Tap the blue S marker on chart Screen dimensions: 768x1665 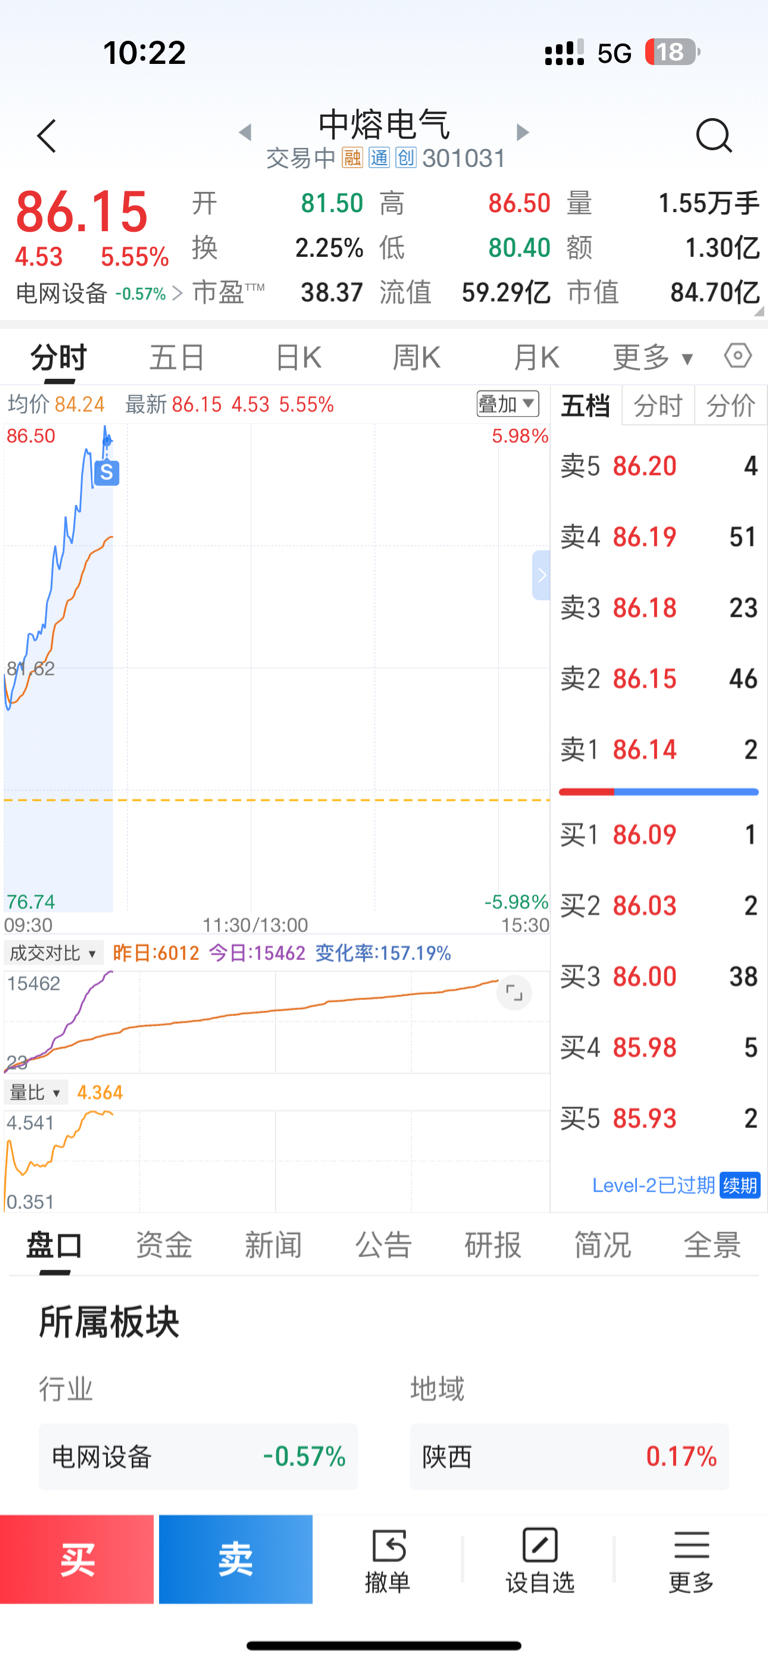[107, 472]
